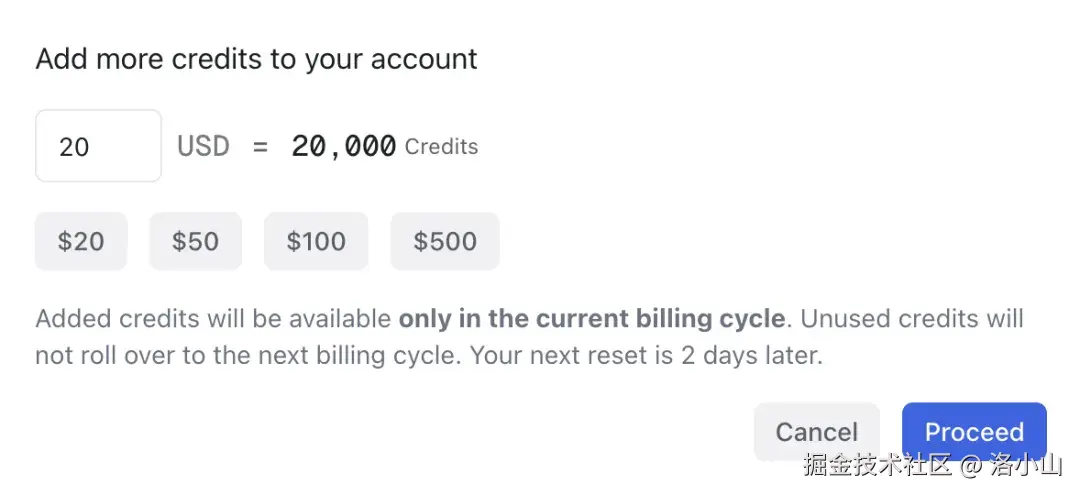Click the 20,000 credits value
This screenshot has width=1080, height=495.
click(x=343, y=147)
